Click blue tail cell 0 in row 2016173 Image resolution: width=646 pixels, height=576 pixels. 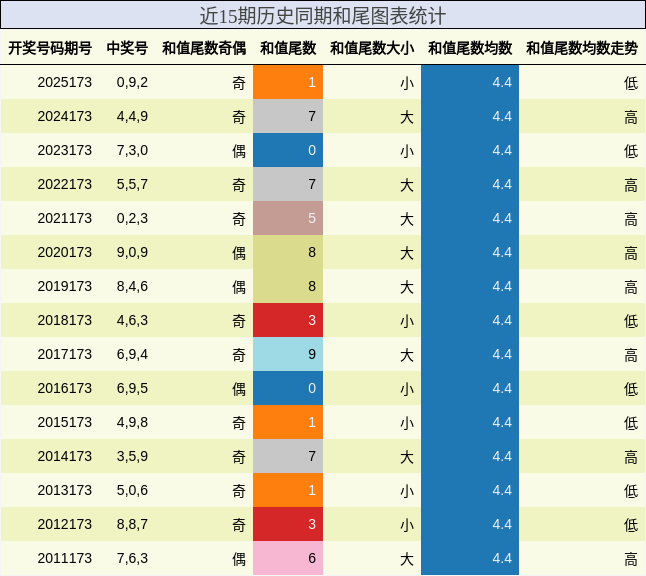288,388
